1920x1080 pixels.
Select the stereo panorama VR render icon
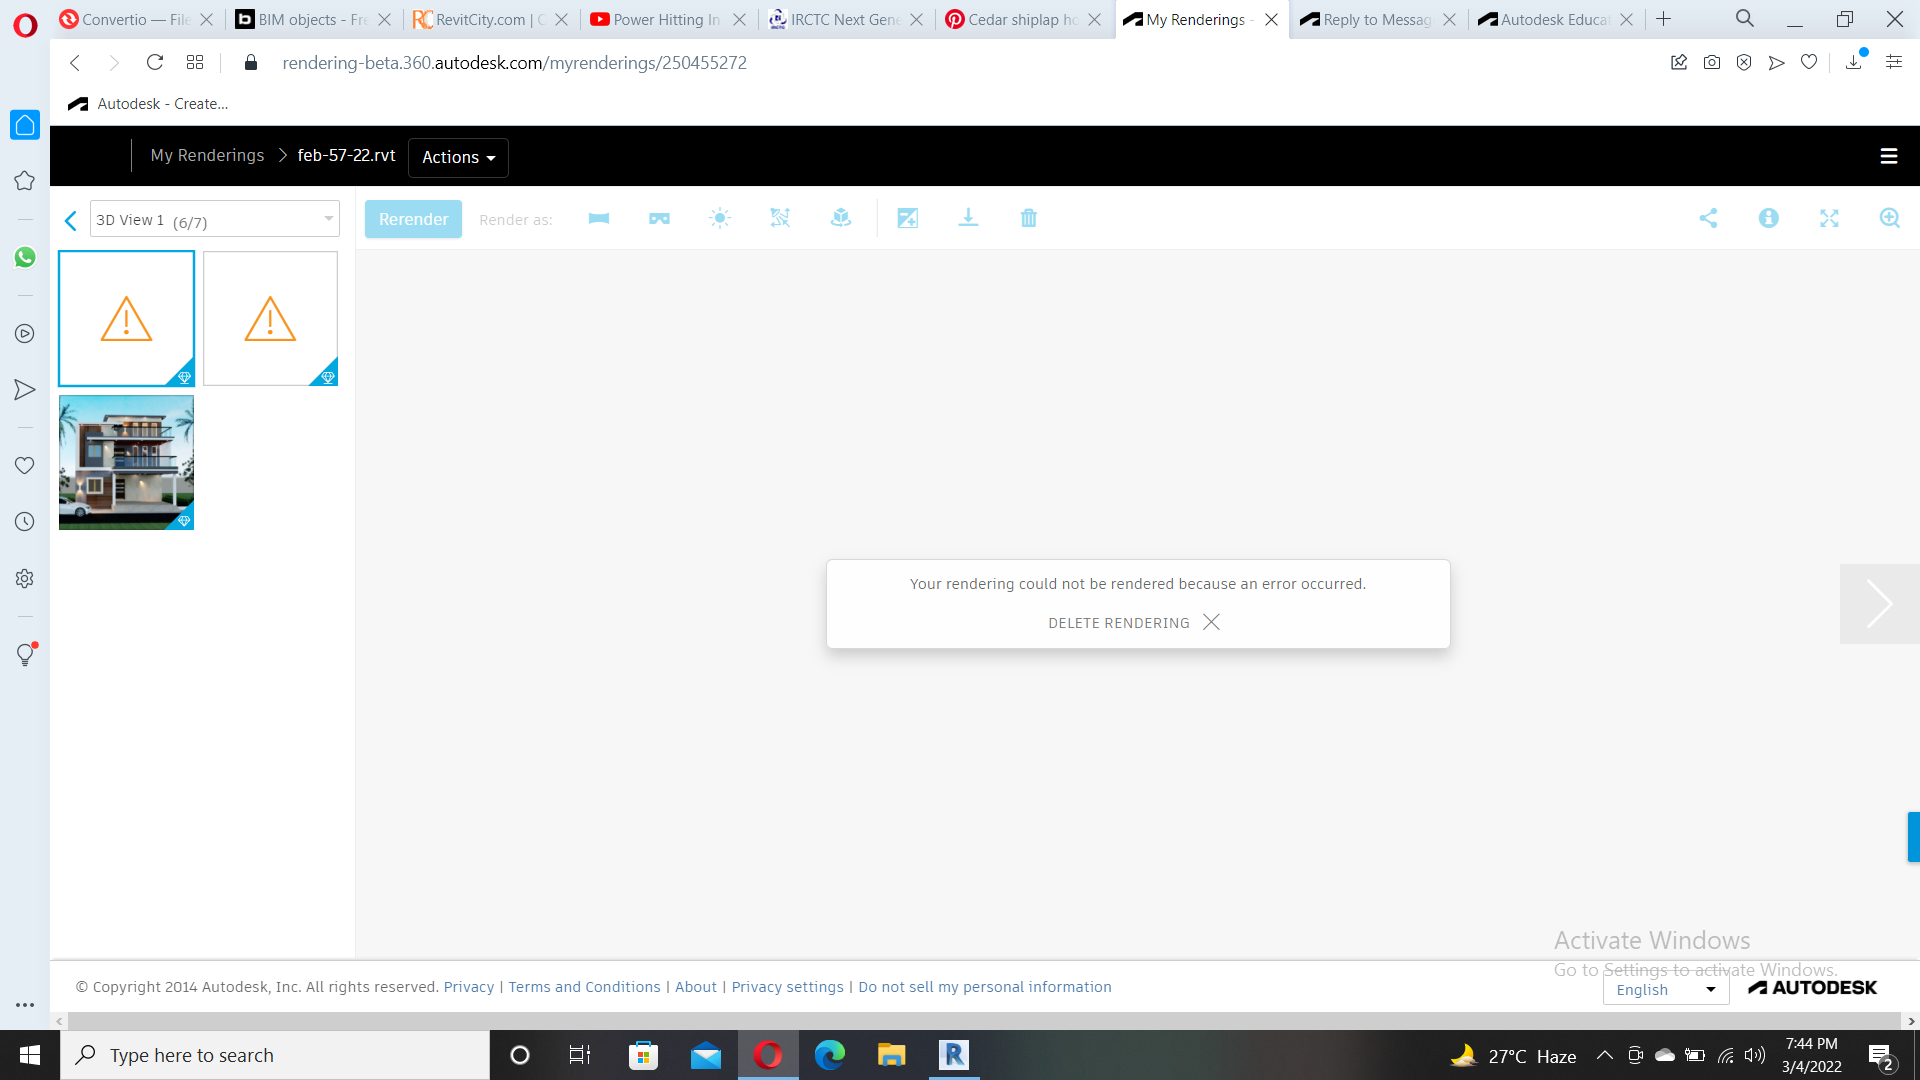click(x=660, y=218)
